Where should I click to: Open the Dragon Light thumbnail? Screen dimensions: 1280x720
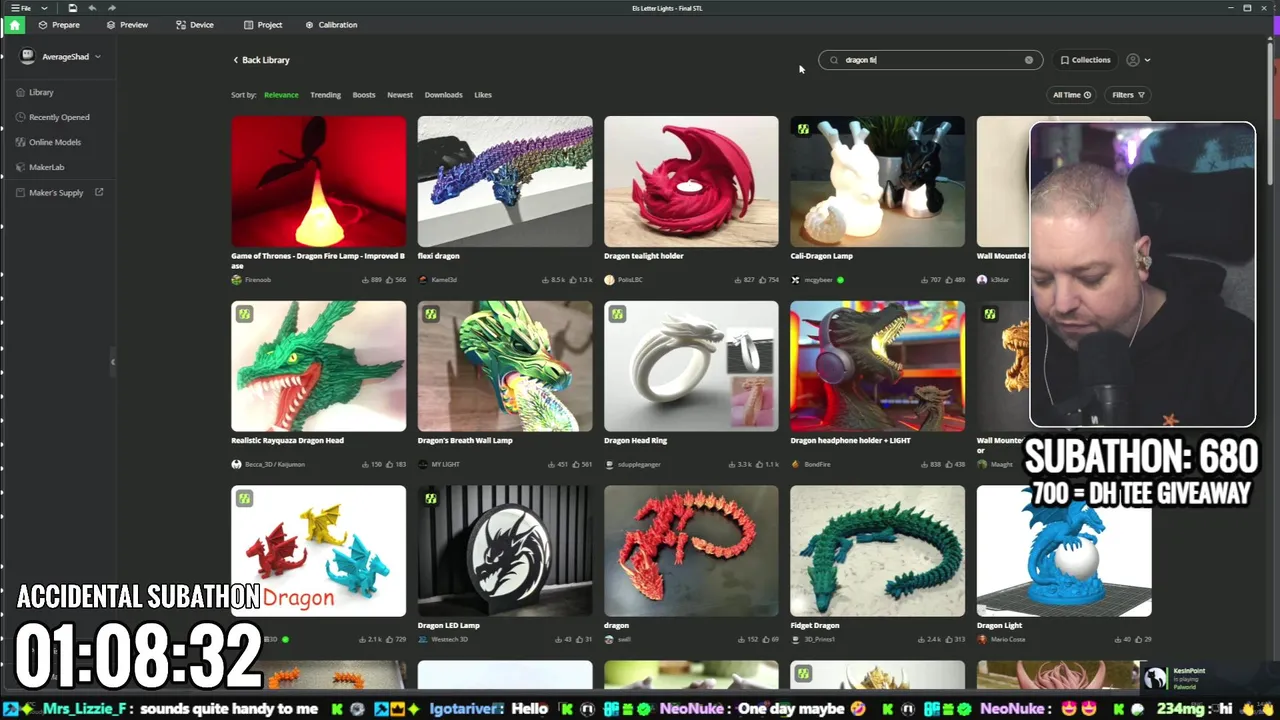(1064, 551)
